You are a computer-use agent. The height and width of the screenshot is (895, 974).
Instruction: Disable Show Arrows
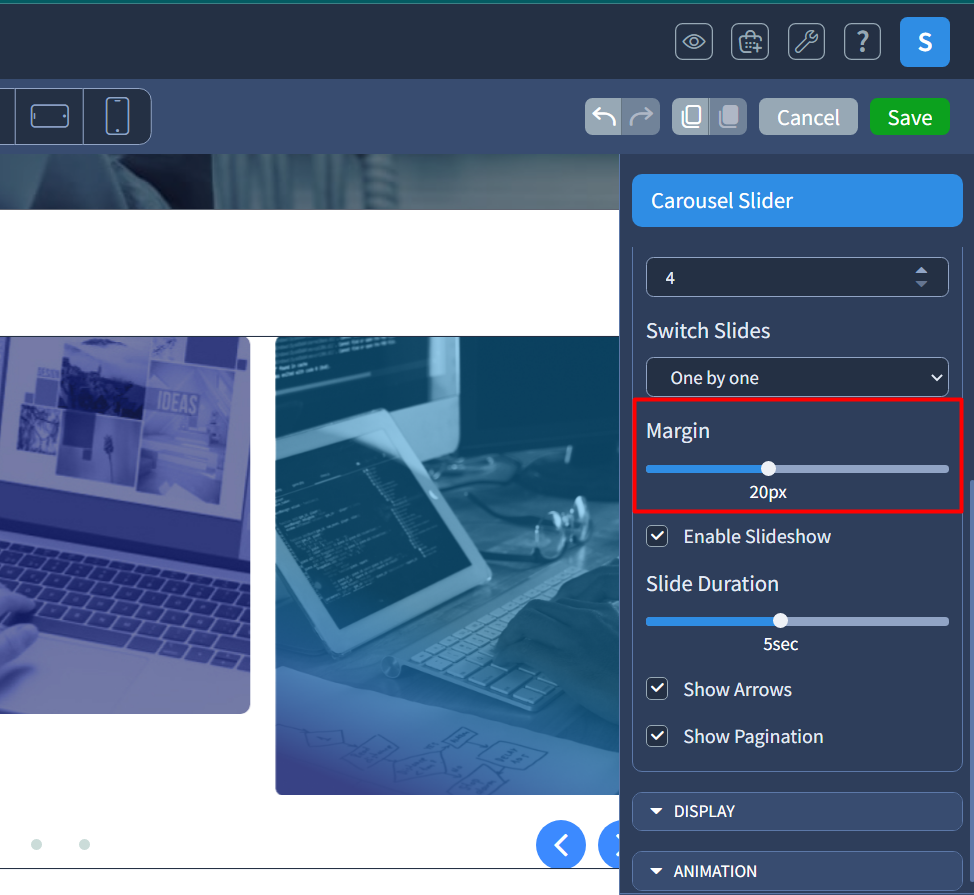(657, 689)
